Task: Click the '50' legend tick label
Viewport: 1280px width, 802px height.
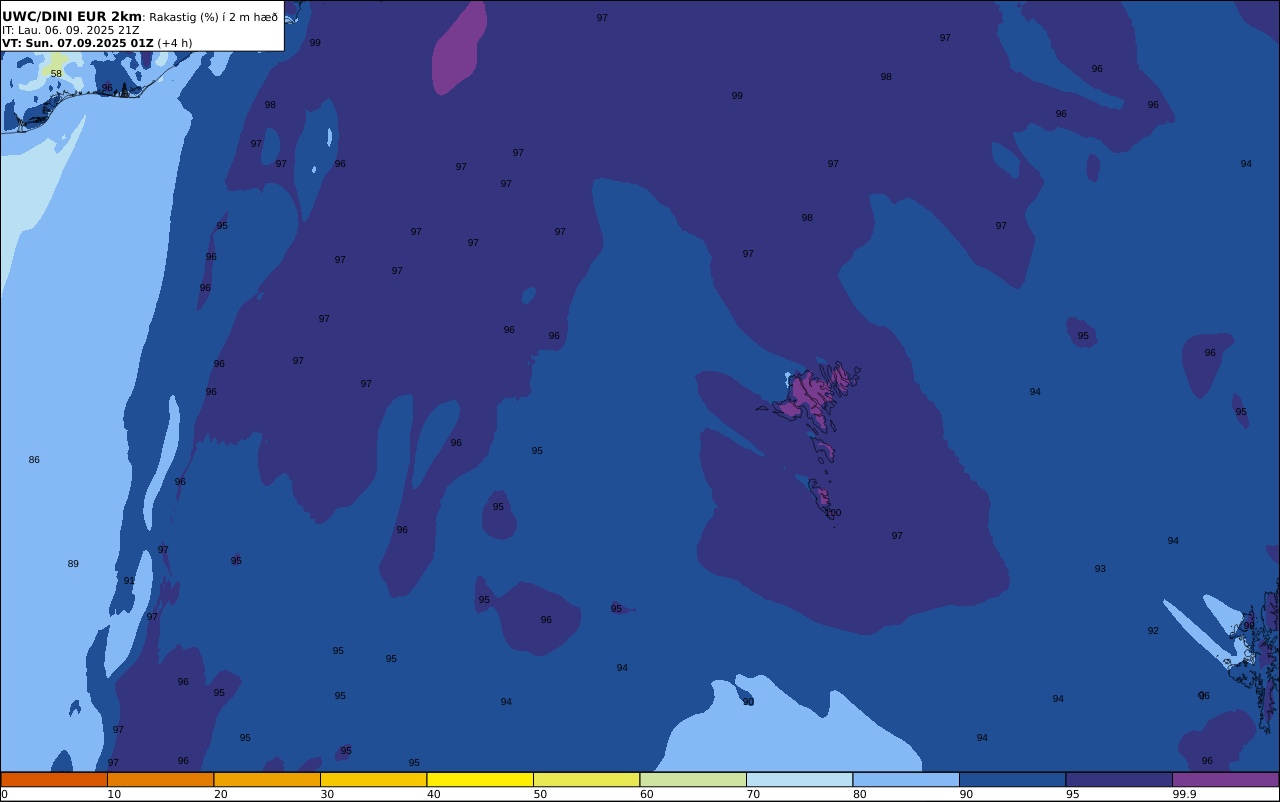Action: click(540, 794)
